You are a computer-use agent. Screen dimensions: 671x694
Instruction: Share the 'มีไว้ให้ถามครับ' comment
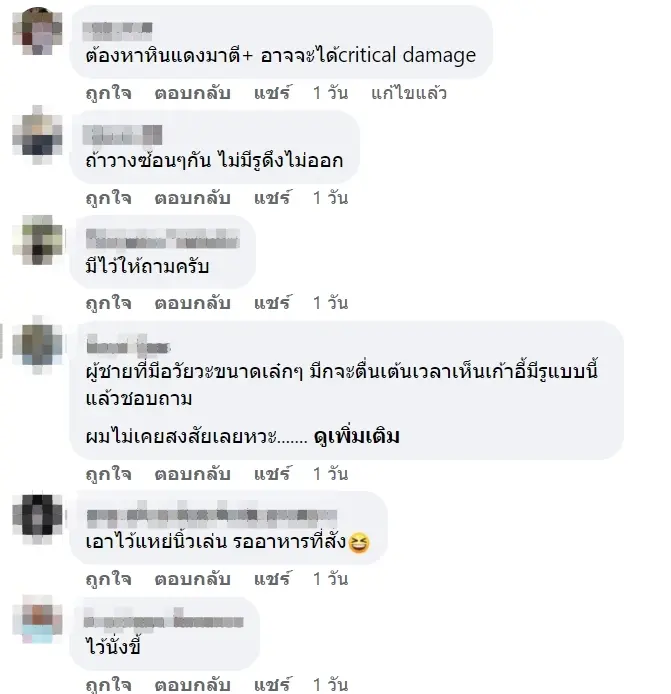point(273,303)
